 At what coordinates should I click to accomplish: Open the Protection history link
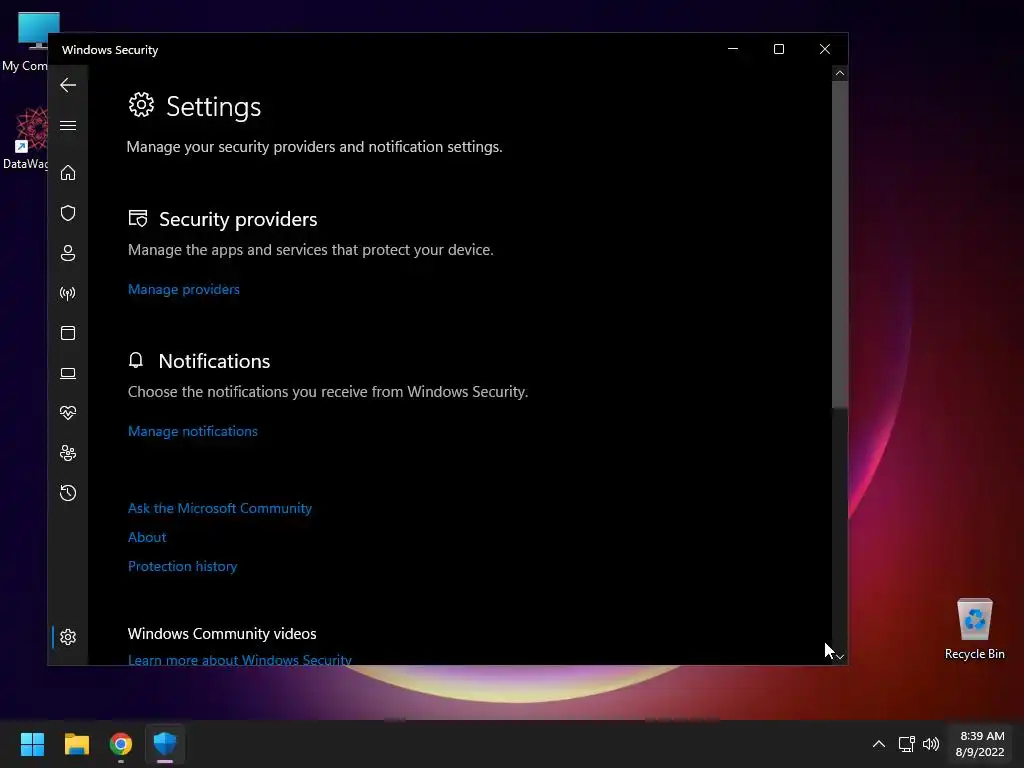click(x=182, y=566)
